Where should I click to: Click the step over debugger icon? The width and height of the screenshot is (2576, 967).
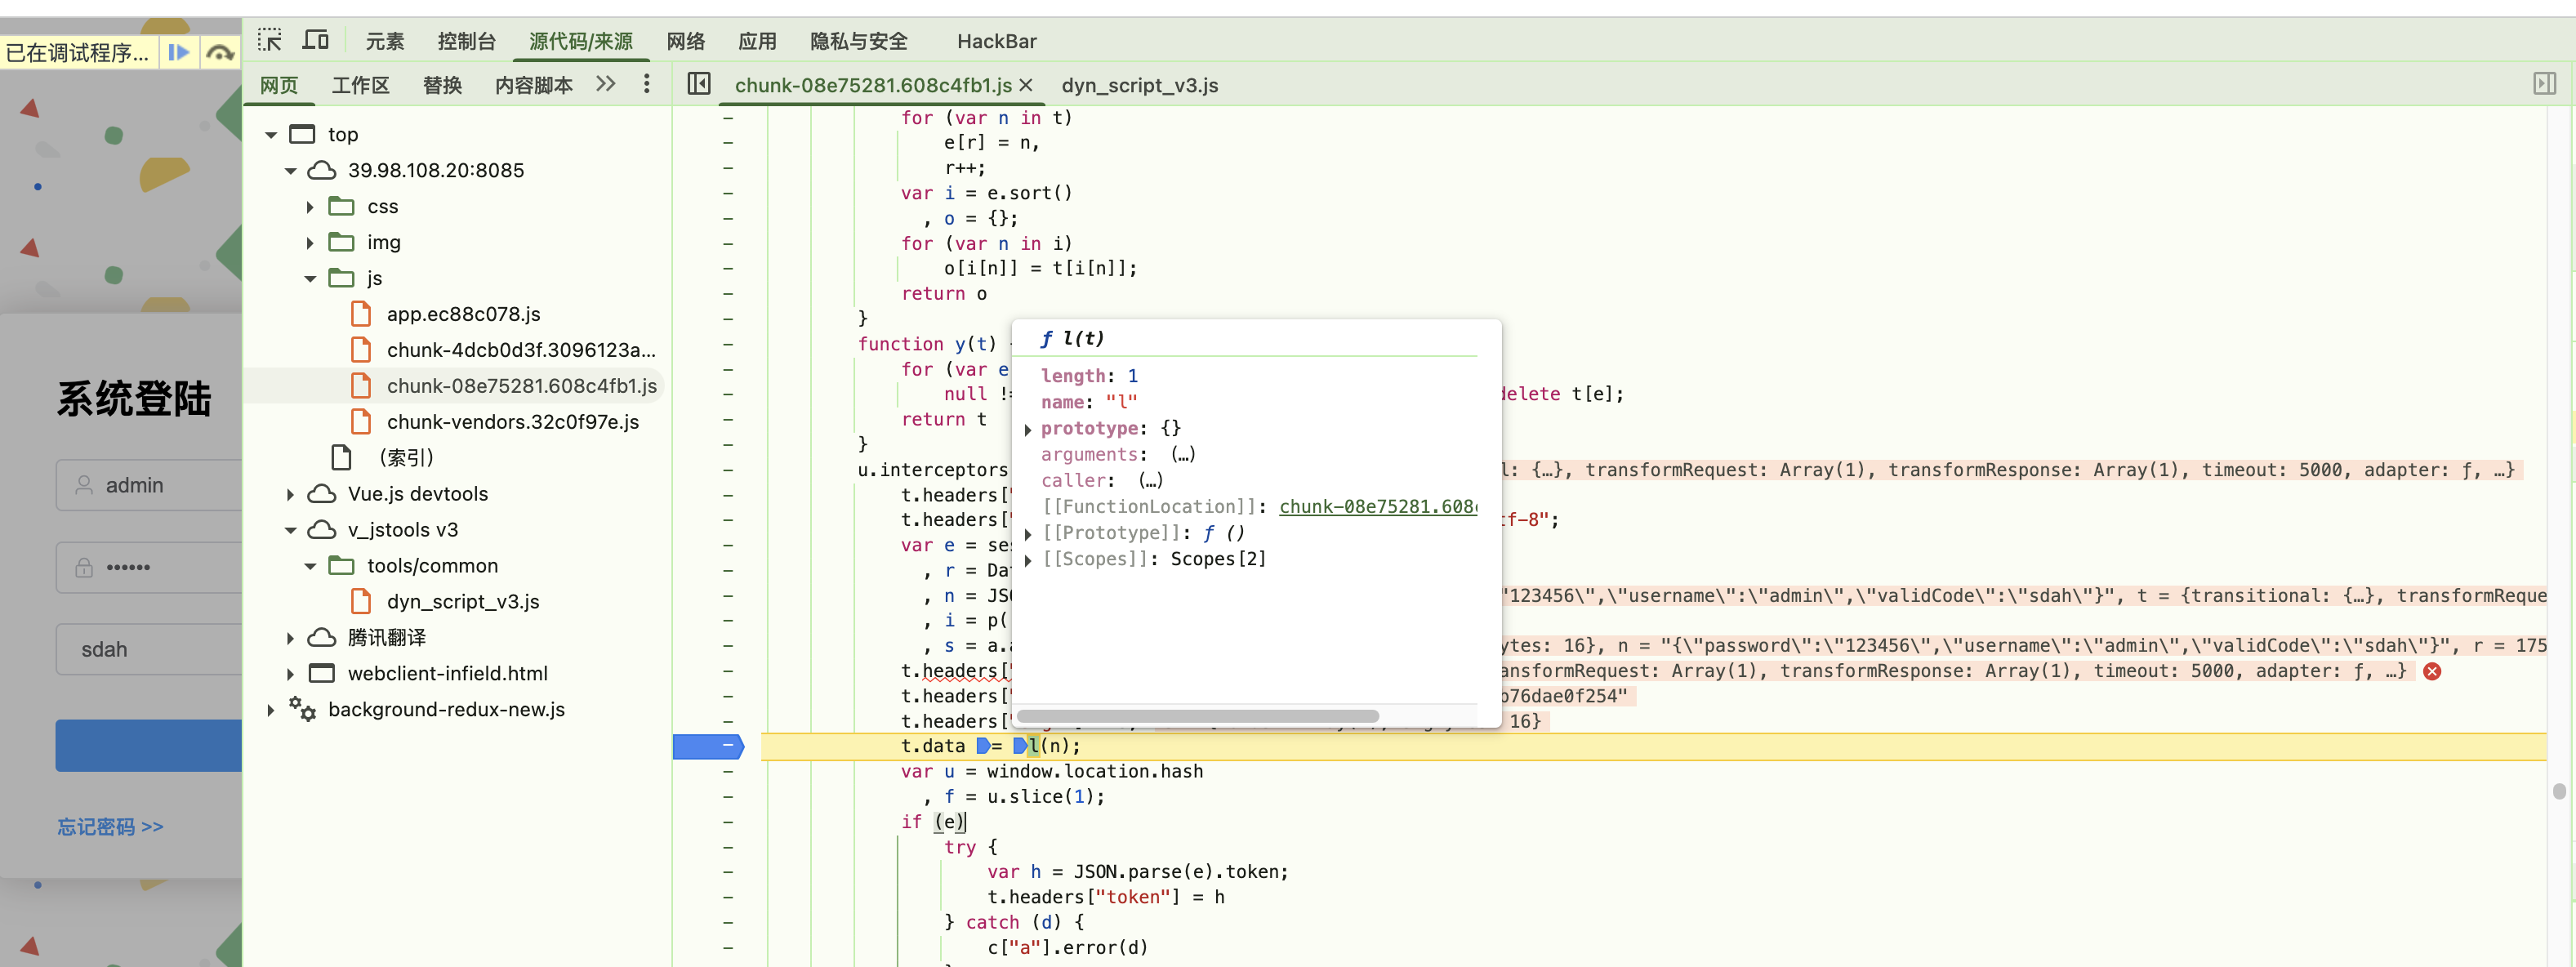[220, 52]
